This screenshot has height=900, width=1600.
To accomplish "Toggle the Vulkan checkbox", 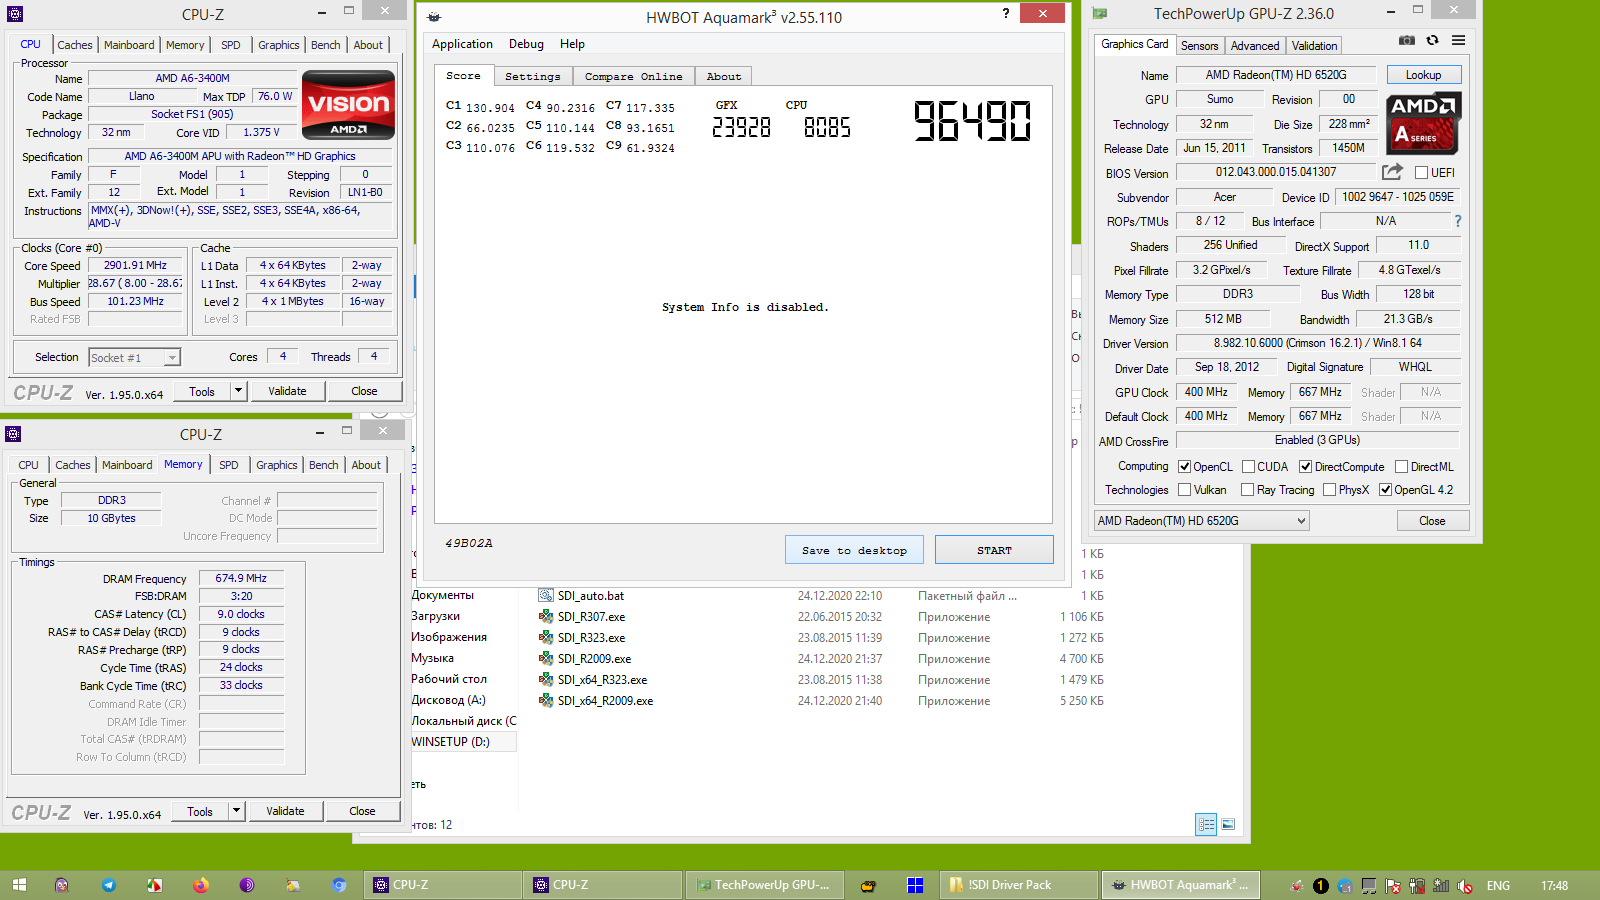I will 1184,490.
